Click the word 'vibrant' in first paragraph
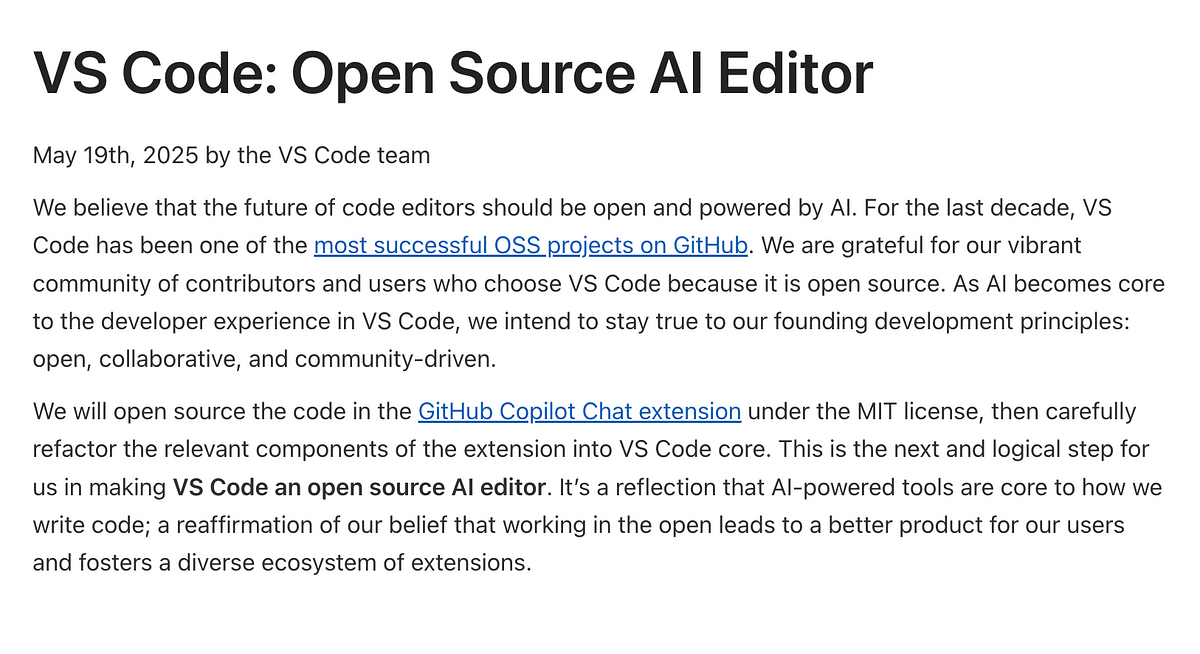Viewport: 1200px width, 654px height. click(x=1045, y=245)
